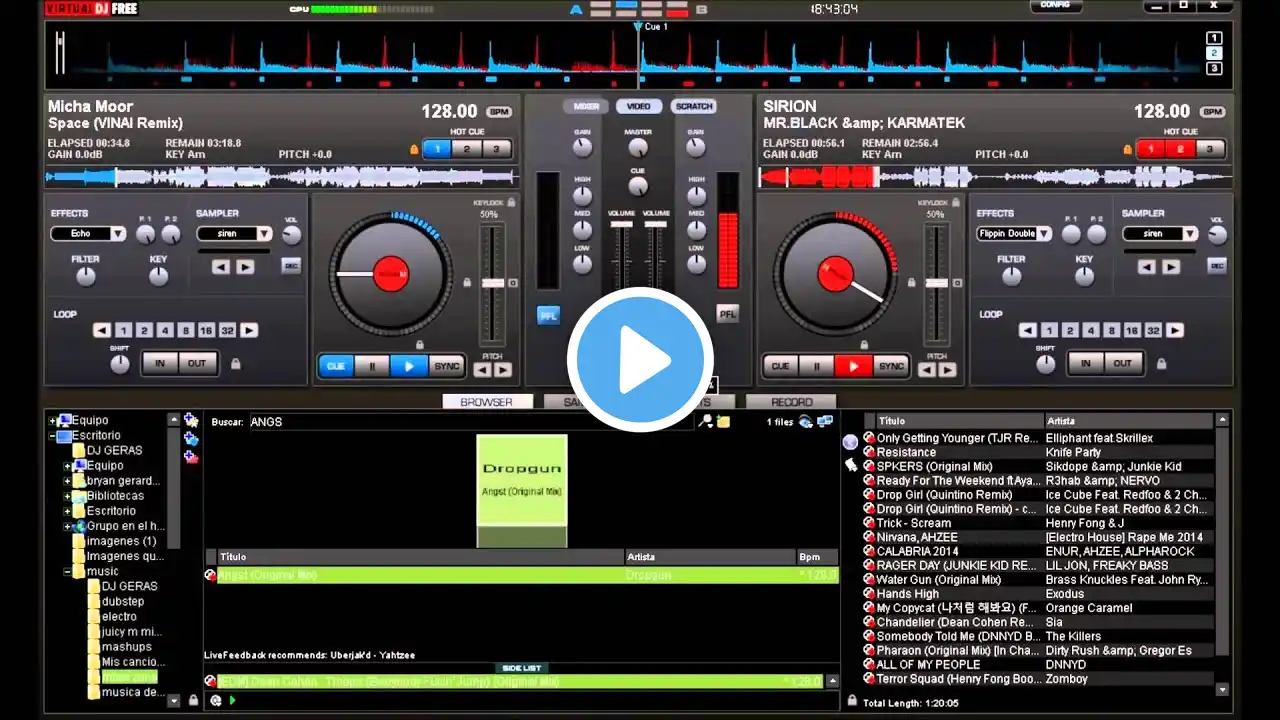Lock the right deck loop with its padlock
The width and height of the screenshot is (1280, 720).
[x=1161, y=364]
